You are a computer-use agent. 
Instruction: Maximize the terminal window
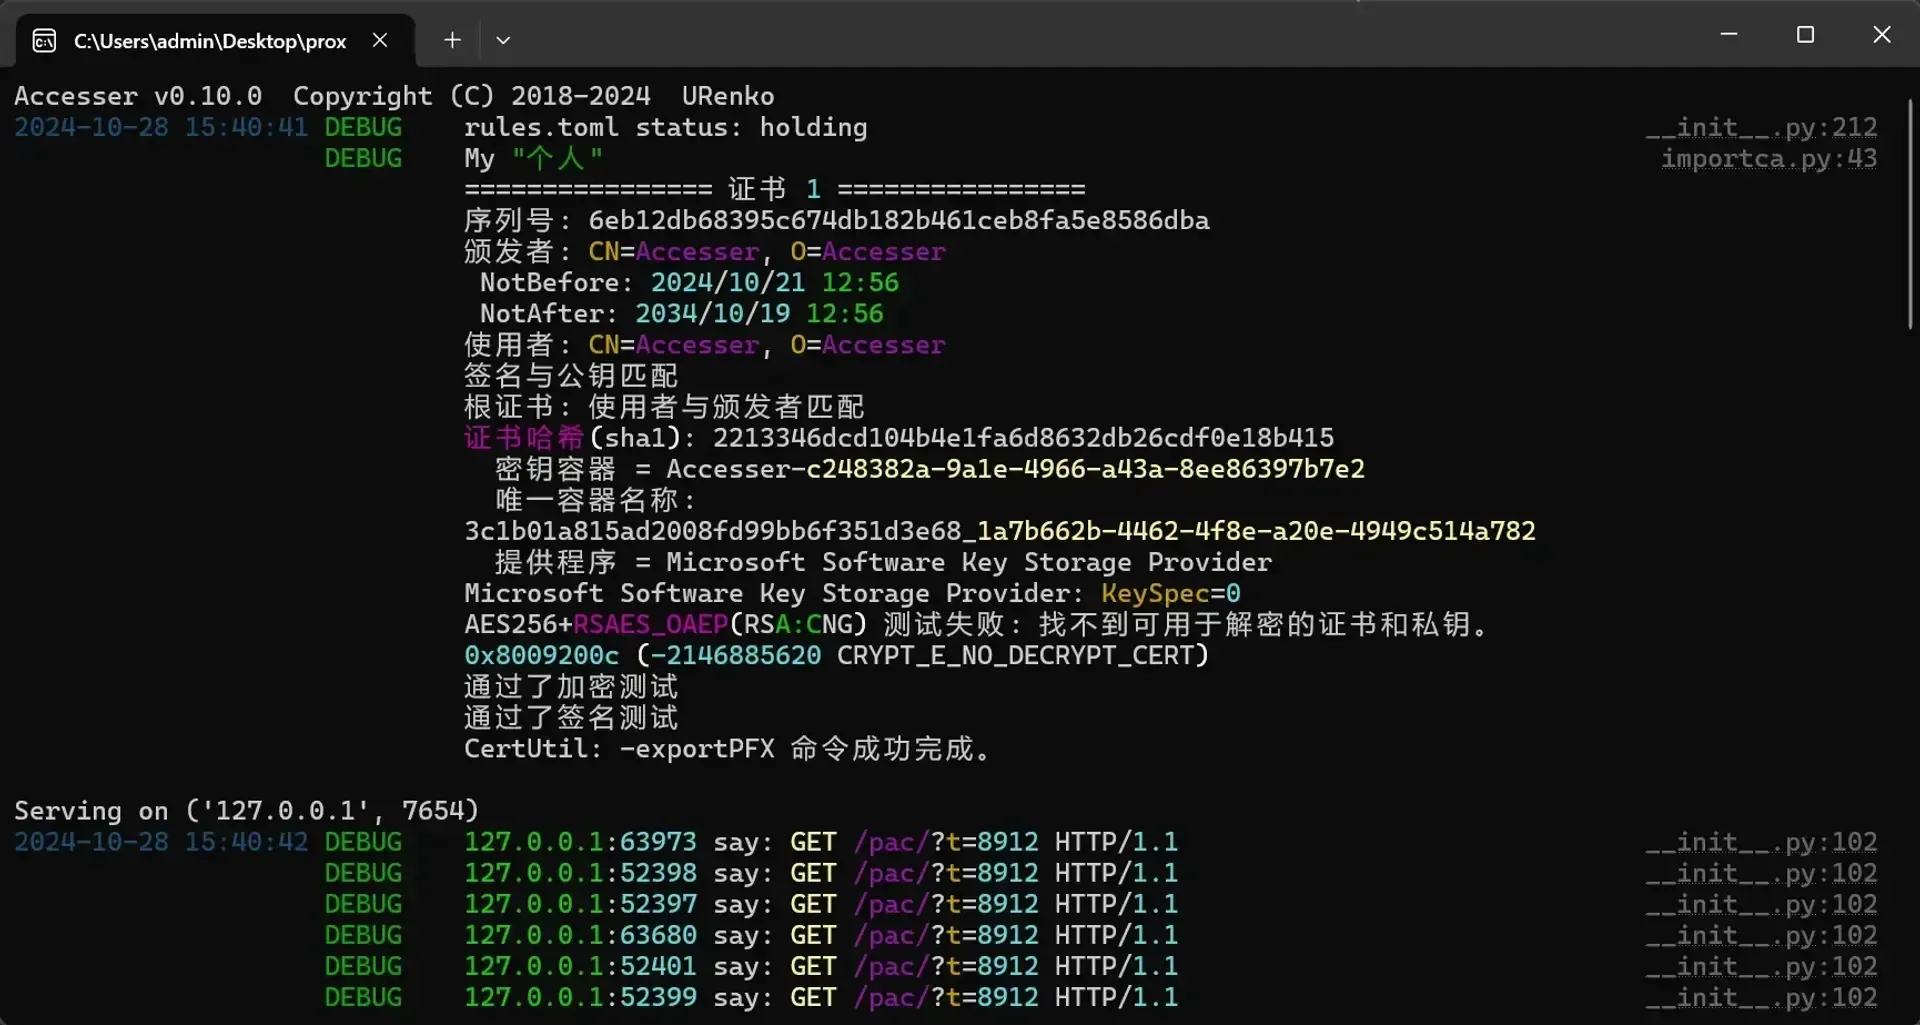(x=1805, y=35)
